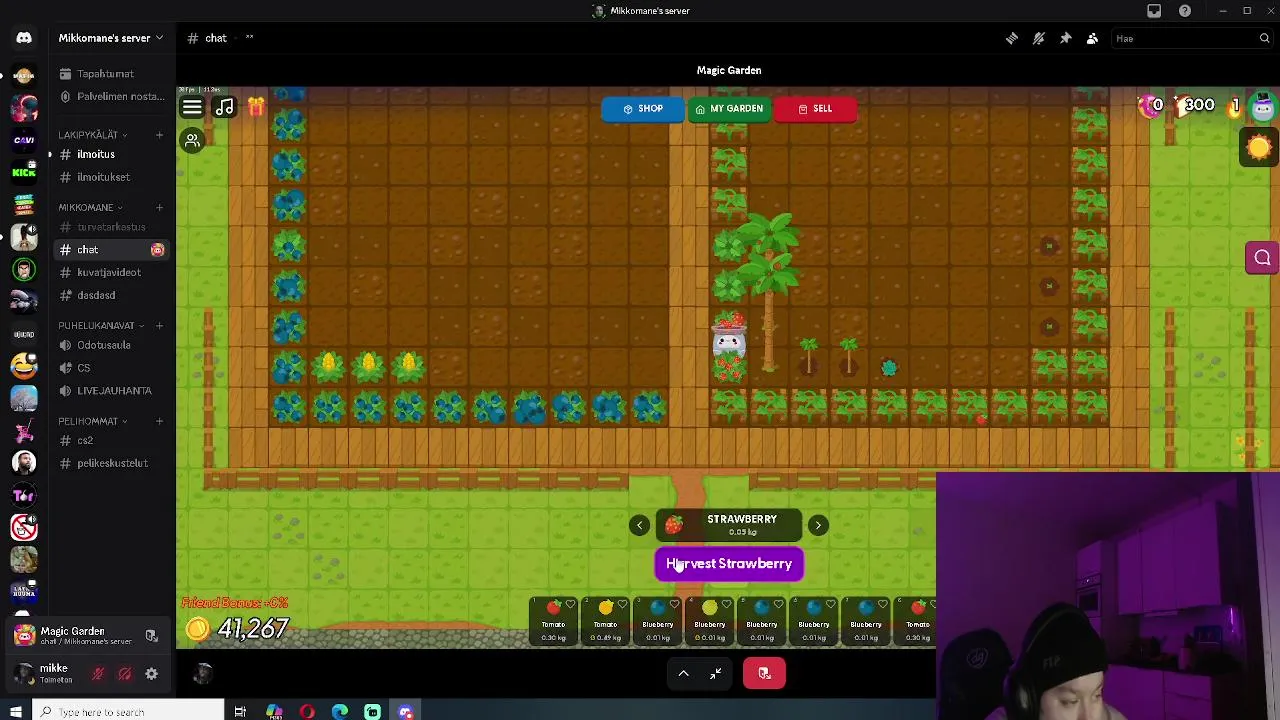Open the SHOP tab

[642, 109]
